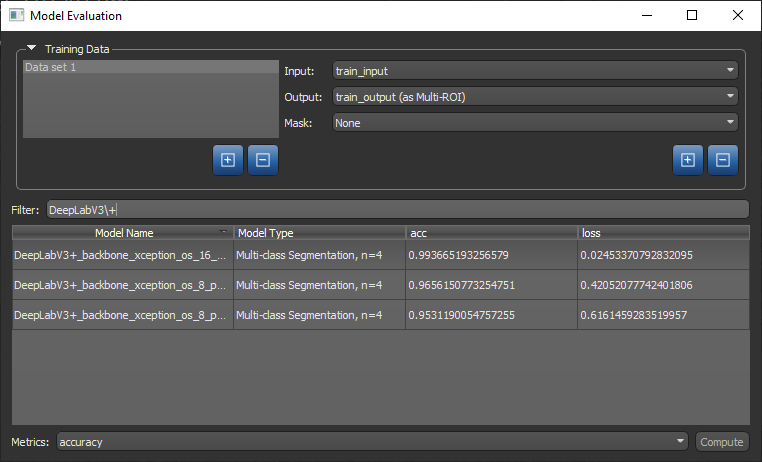762x462 pixels.
Task: Sort by the loss column header
Action: pos(662,233)
